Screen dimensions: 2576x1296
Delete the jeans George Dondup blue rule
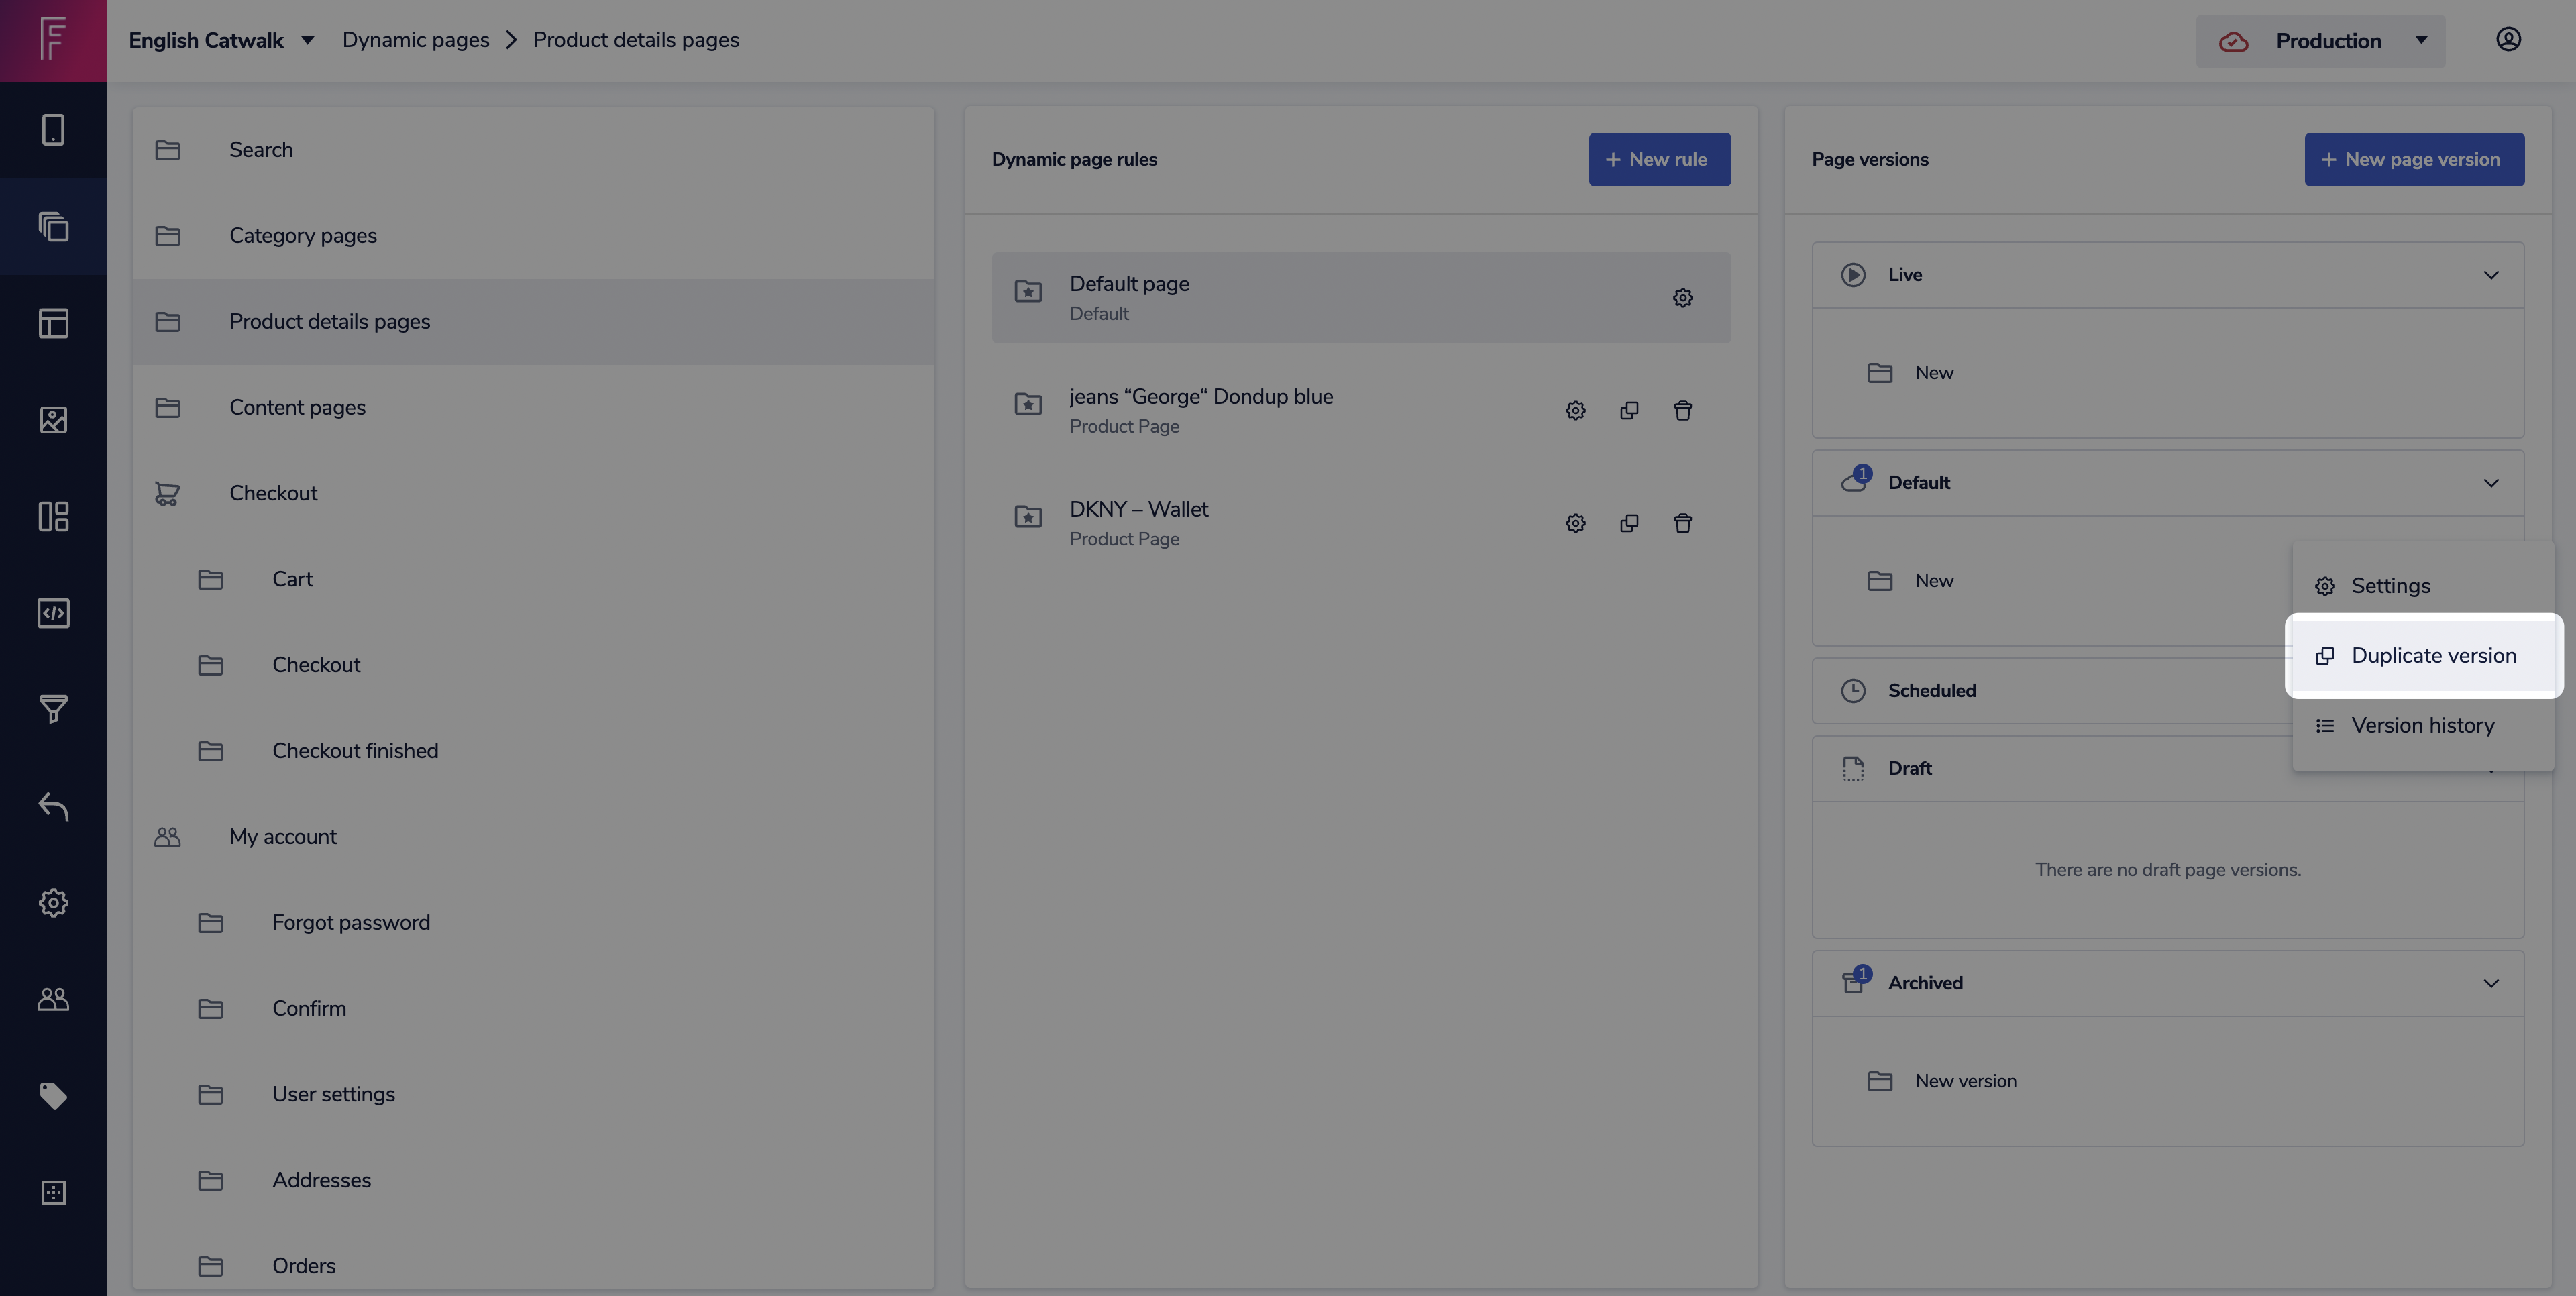point(1683,411)
